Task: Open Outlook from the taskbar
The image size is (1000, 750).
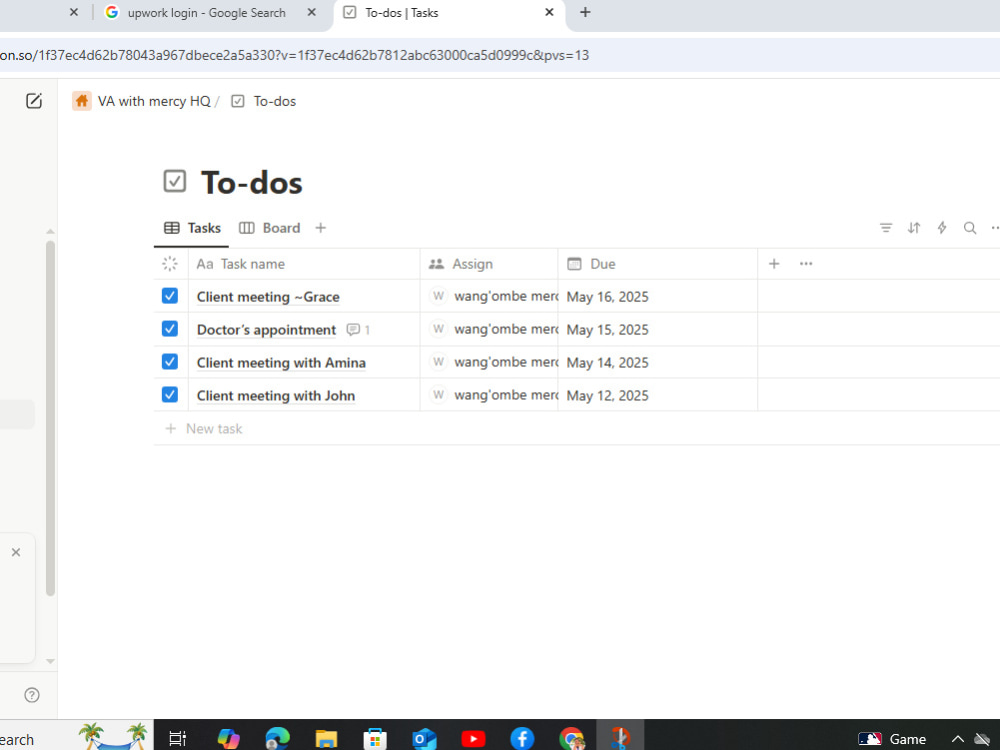Action: (x=424, y=739)
